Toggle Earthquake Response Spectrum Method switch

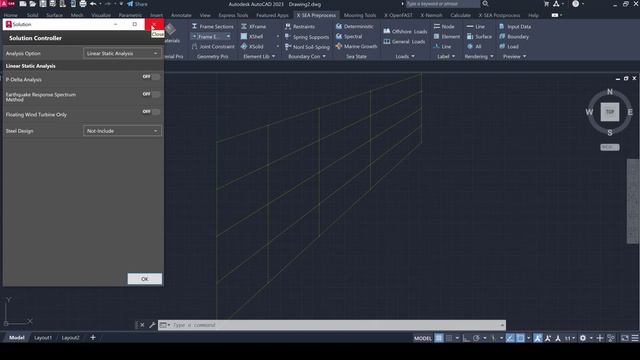click(x=151, y=94)
